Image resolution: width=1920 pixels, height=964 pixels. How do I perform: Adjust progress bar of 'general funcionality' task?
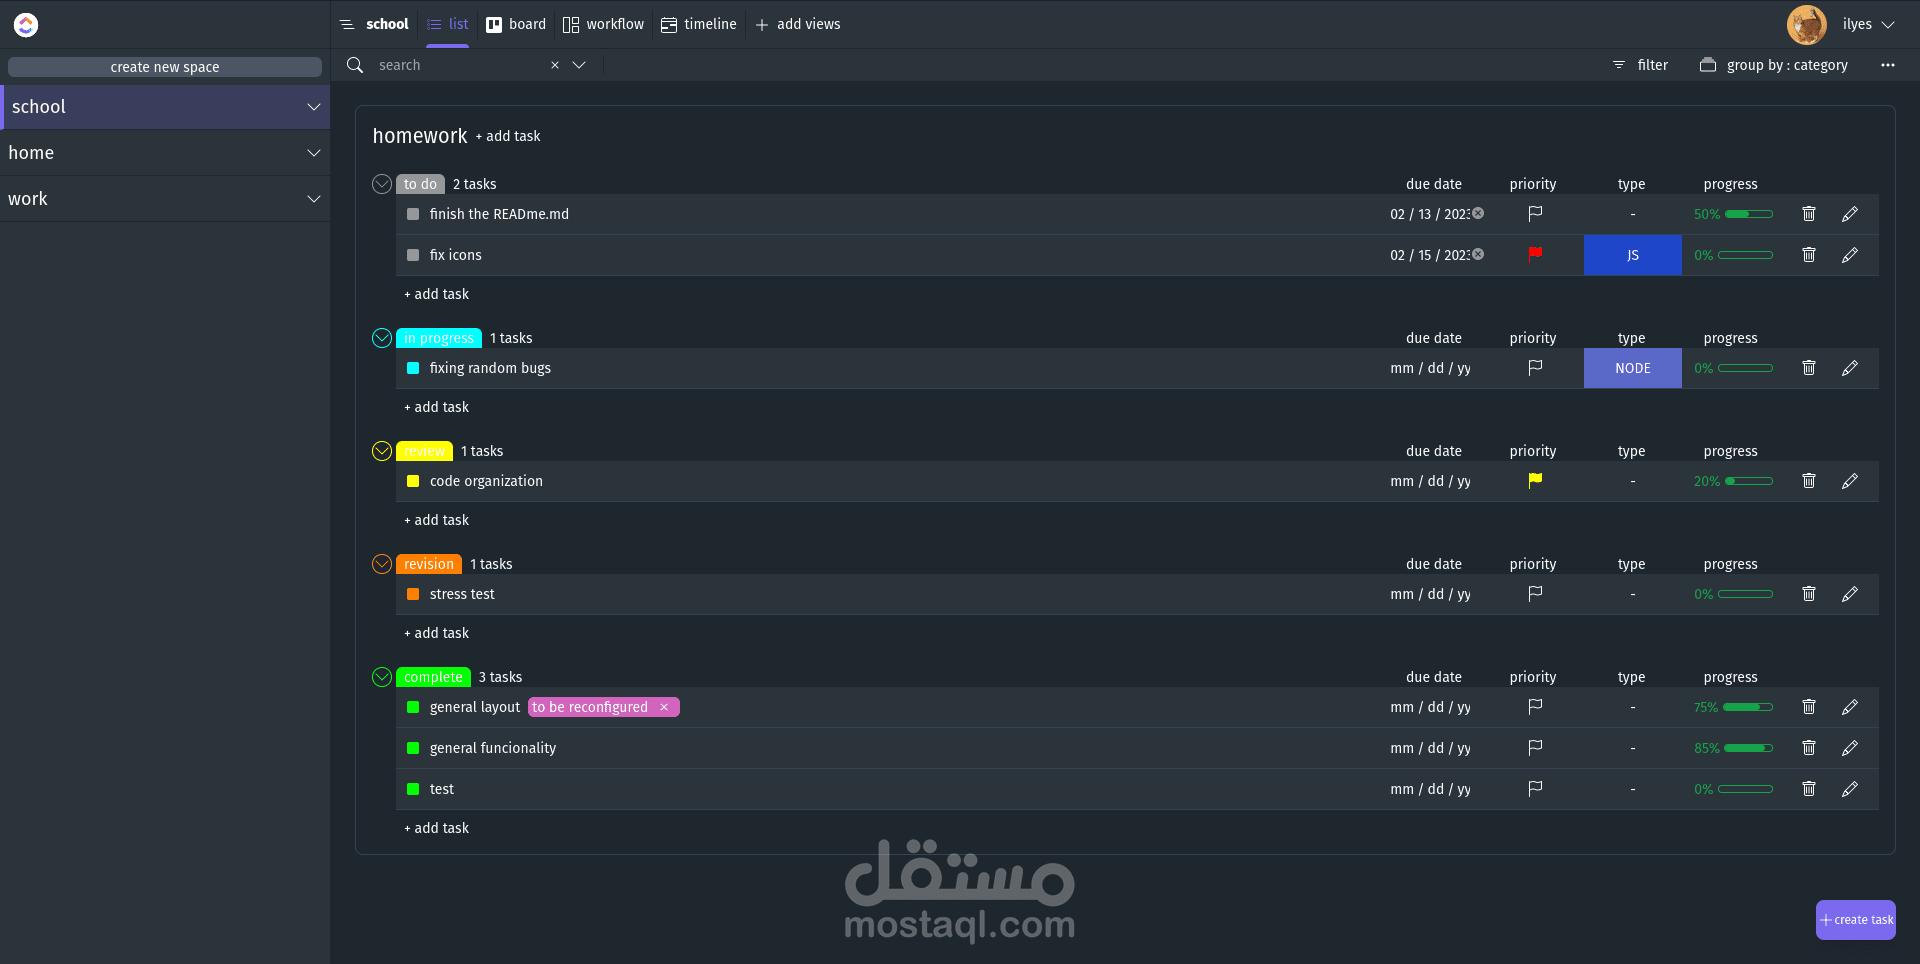point(1749,748)
